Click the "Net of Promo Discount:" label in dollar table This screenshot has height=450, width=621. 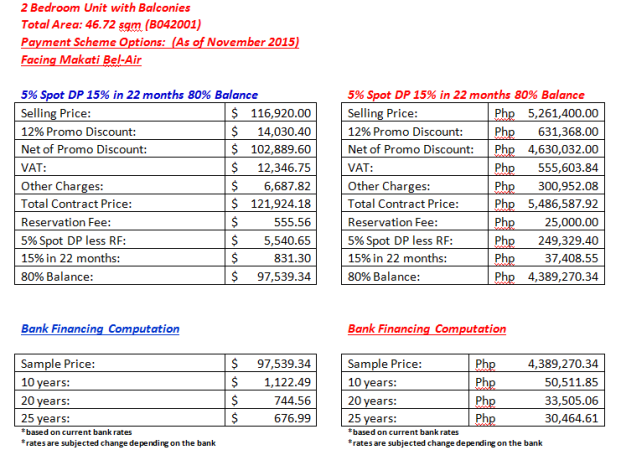(x=84, y=149)
